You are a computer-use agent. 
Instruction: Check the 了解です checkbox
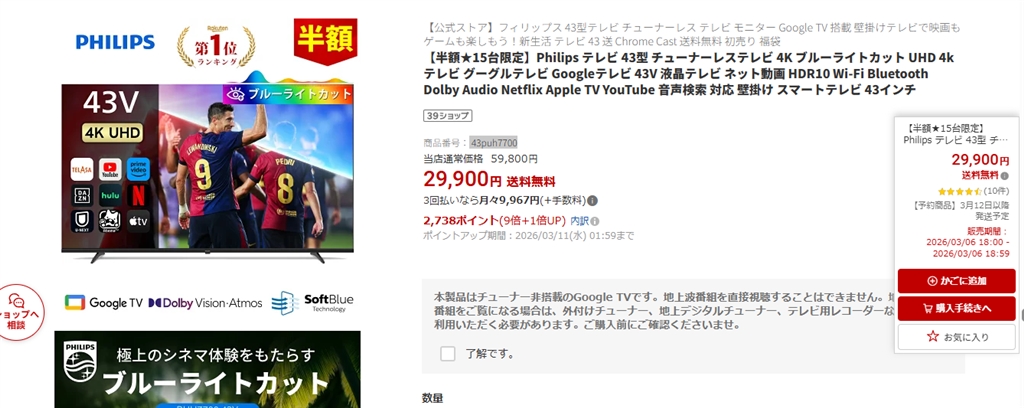point(447,354)
